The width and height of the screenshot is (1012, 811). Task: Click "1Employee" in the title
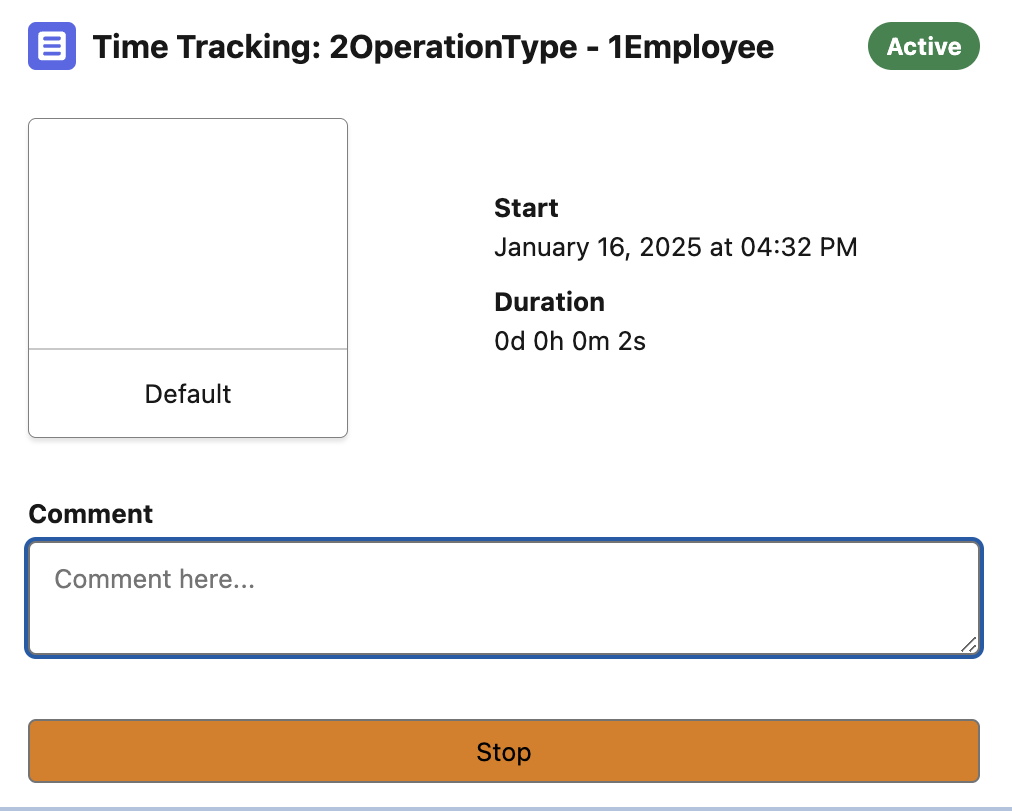(691, 47)
